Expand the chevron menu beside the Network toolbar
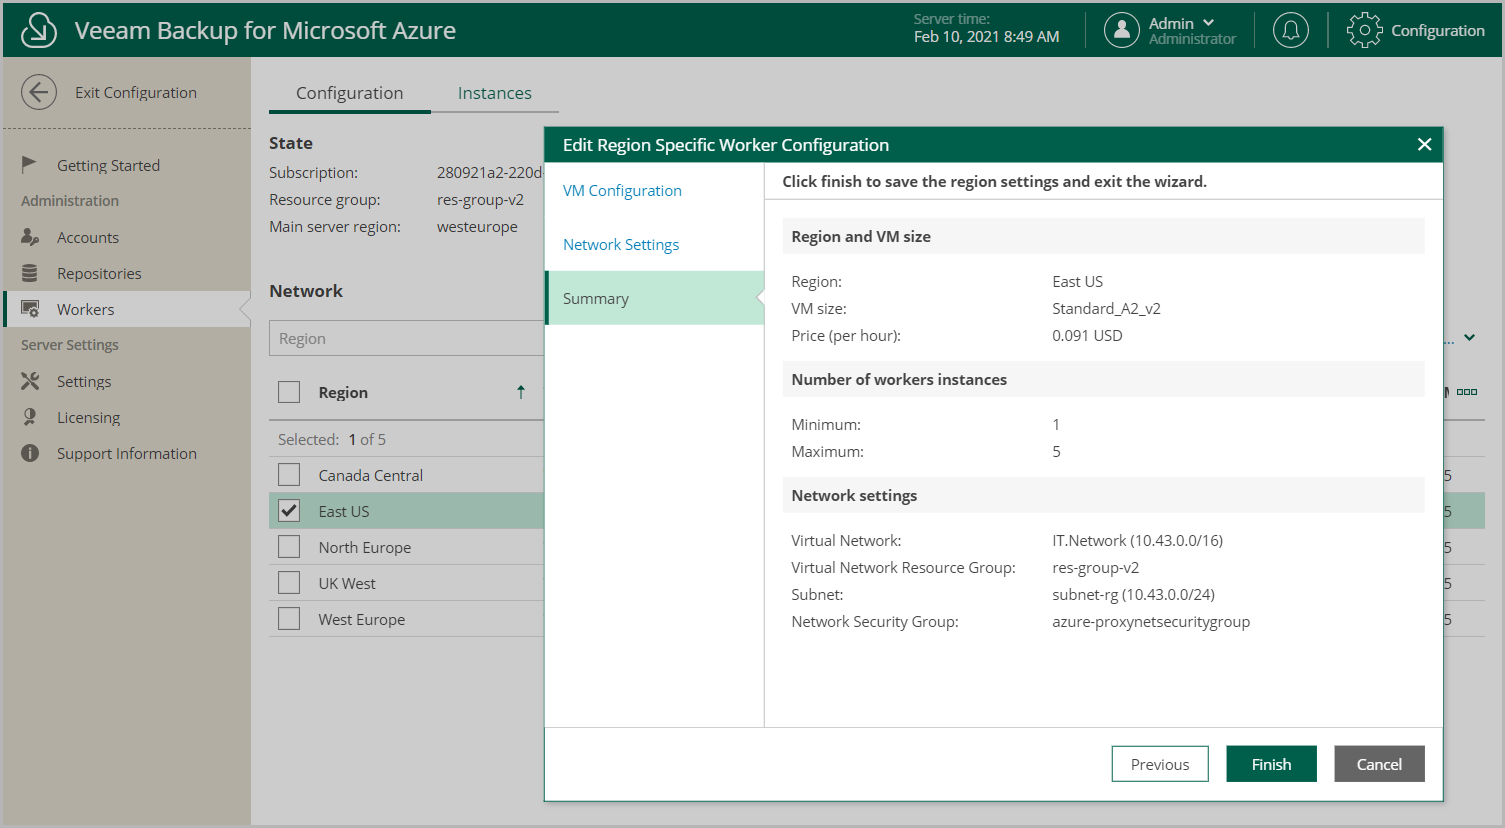The image size is (1505, 828). (1469, 338)
